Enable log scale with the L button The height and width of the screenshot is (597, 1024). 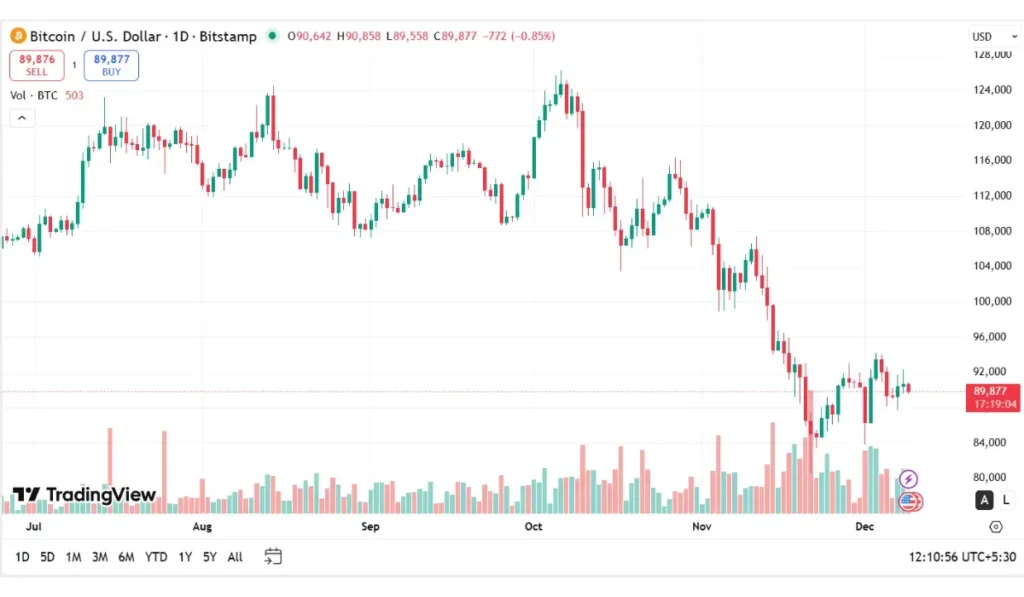(1007, 500)
